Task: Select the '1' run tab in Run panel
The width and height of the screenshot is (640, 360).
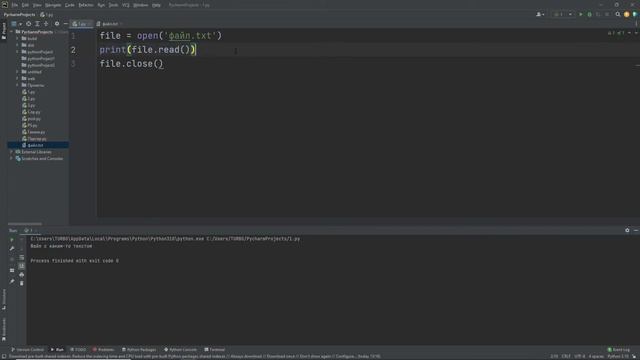Action: pos(30,231)
